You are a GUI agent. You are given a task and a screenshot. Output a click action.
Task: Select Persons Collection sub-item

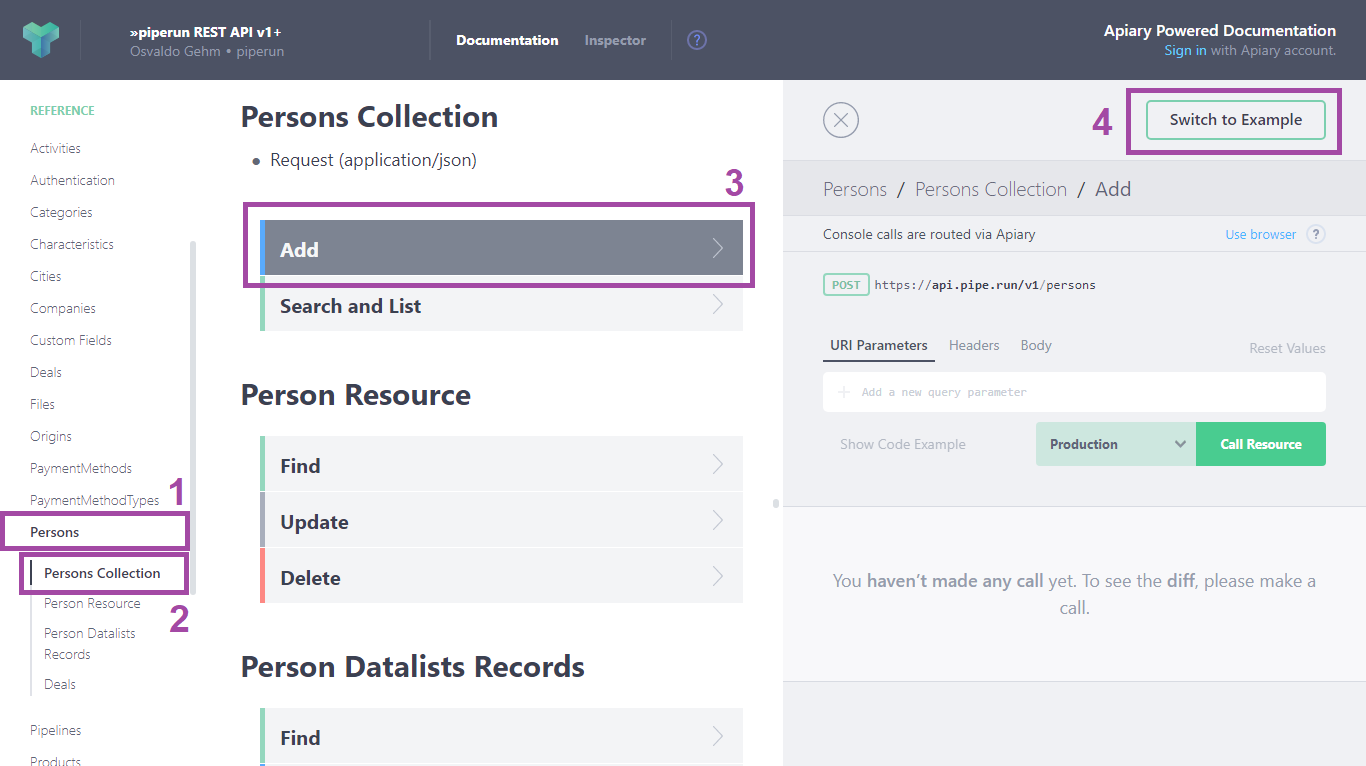[x=102, y=573]
